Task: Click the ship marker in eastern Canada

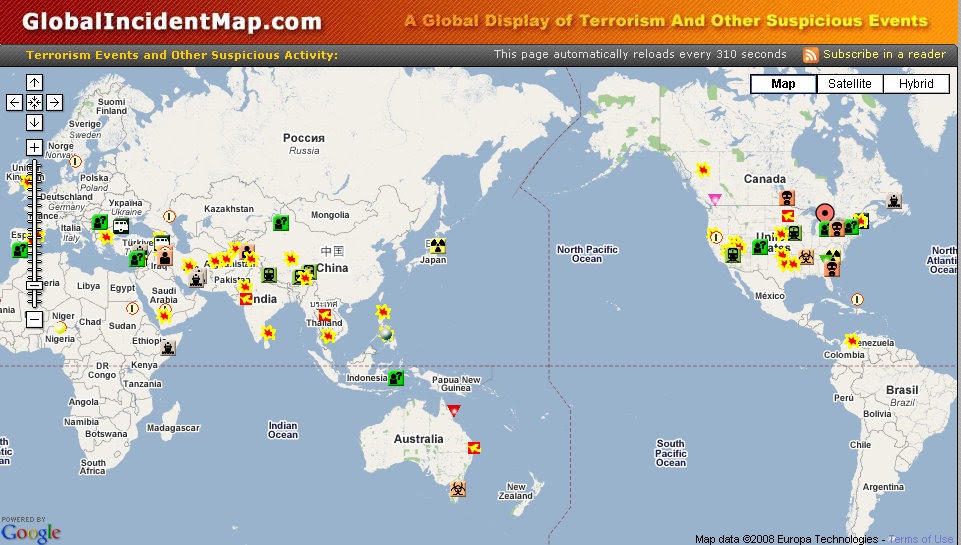Action: (894, 200)
